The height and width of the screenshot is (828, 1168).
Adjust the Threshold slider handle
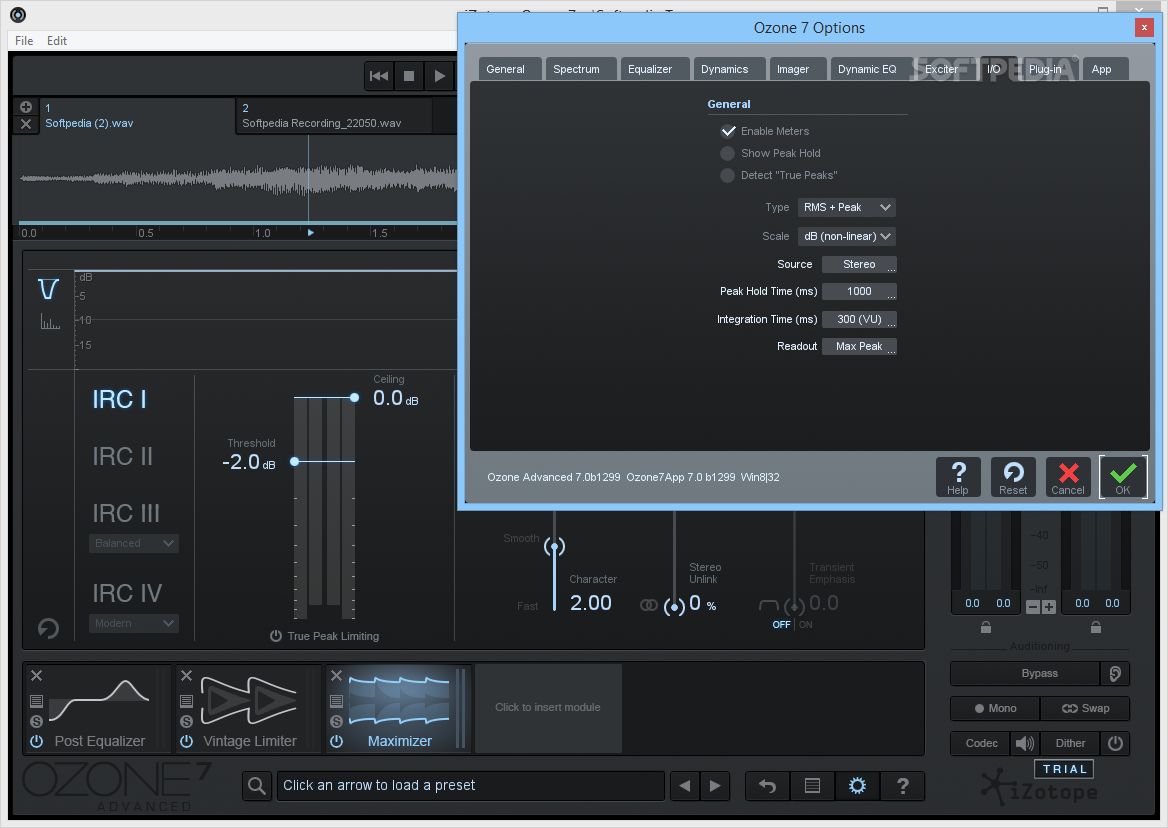click(295, 462)
